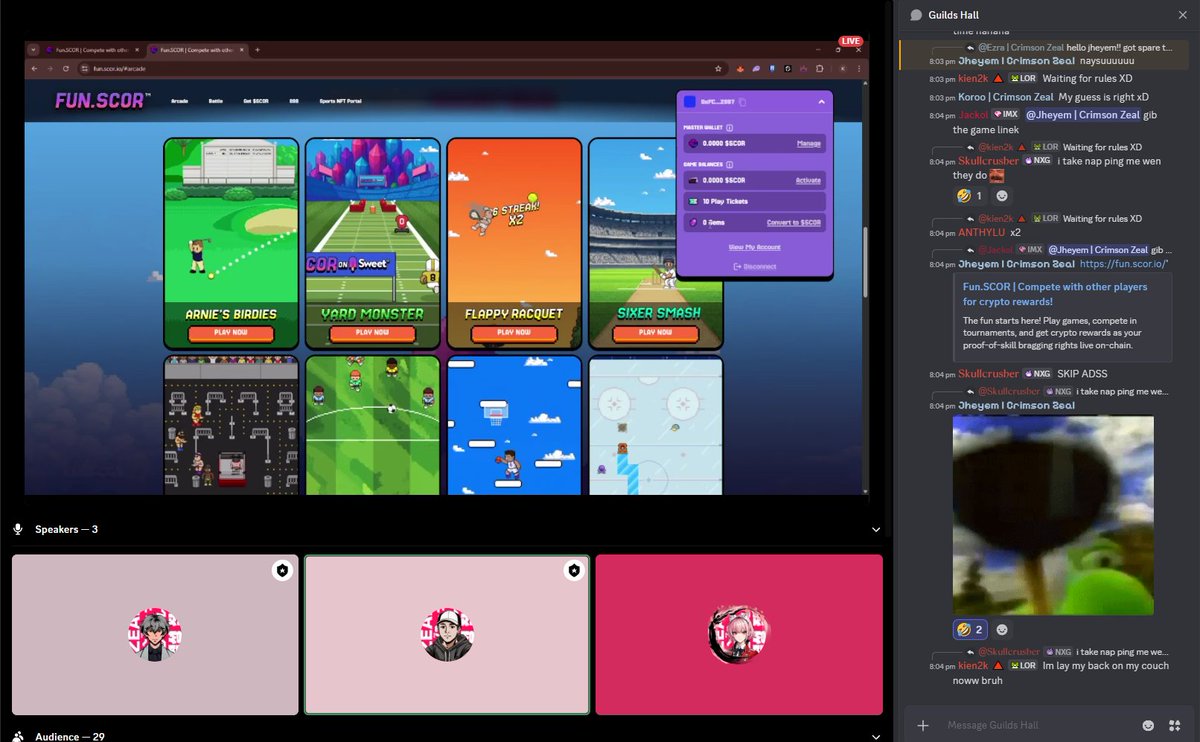Click Activate in Game Balances row
This screenshot has width=1200, height=742.
click(x=808, y=181)
